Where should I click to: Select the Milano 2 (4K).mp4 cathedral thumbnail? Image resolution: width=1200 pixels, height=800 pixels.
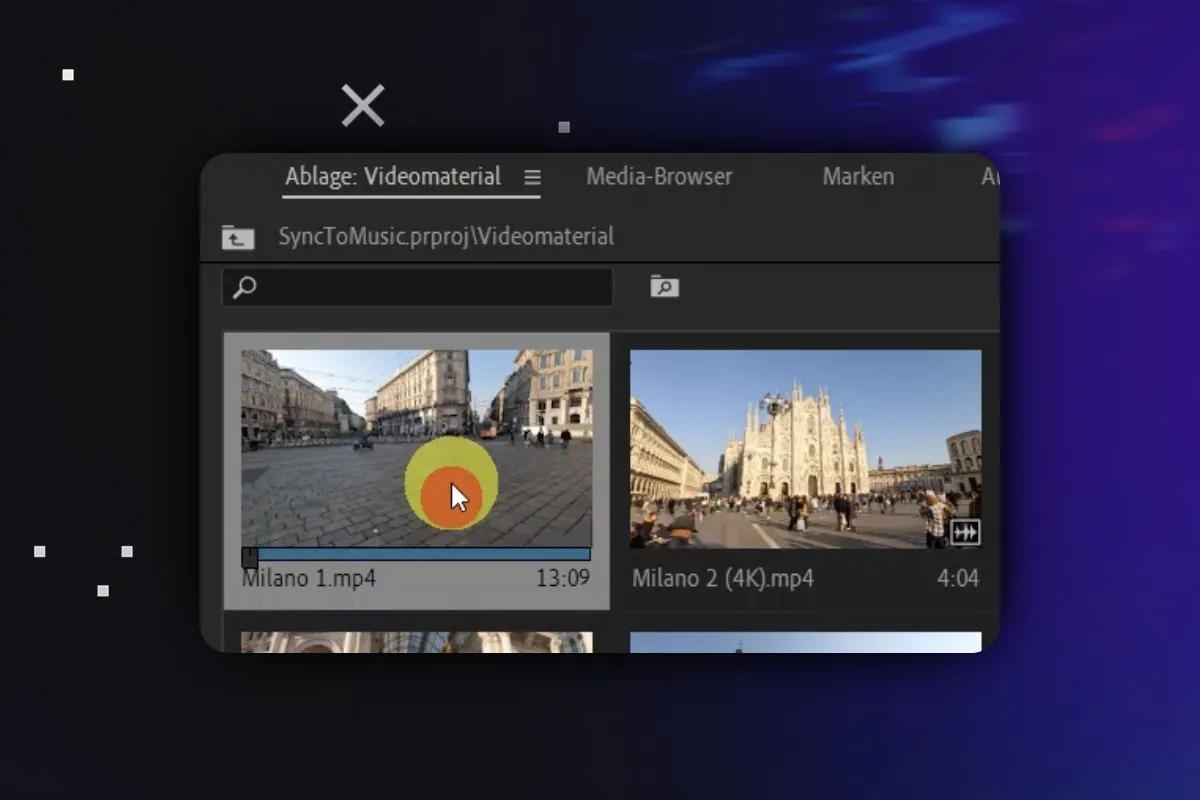click(x=806, y=449)
